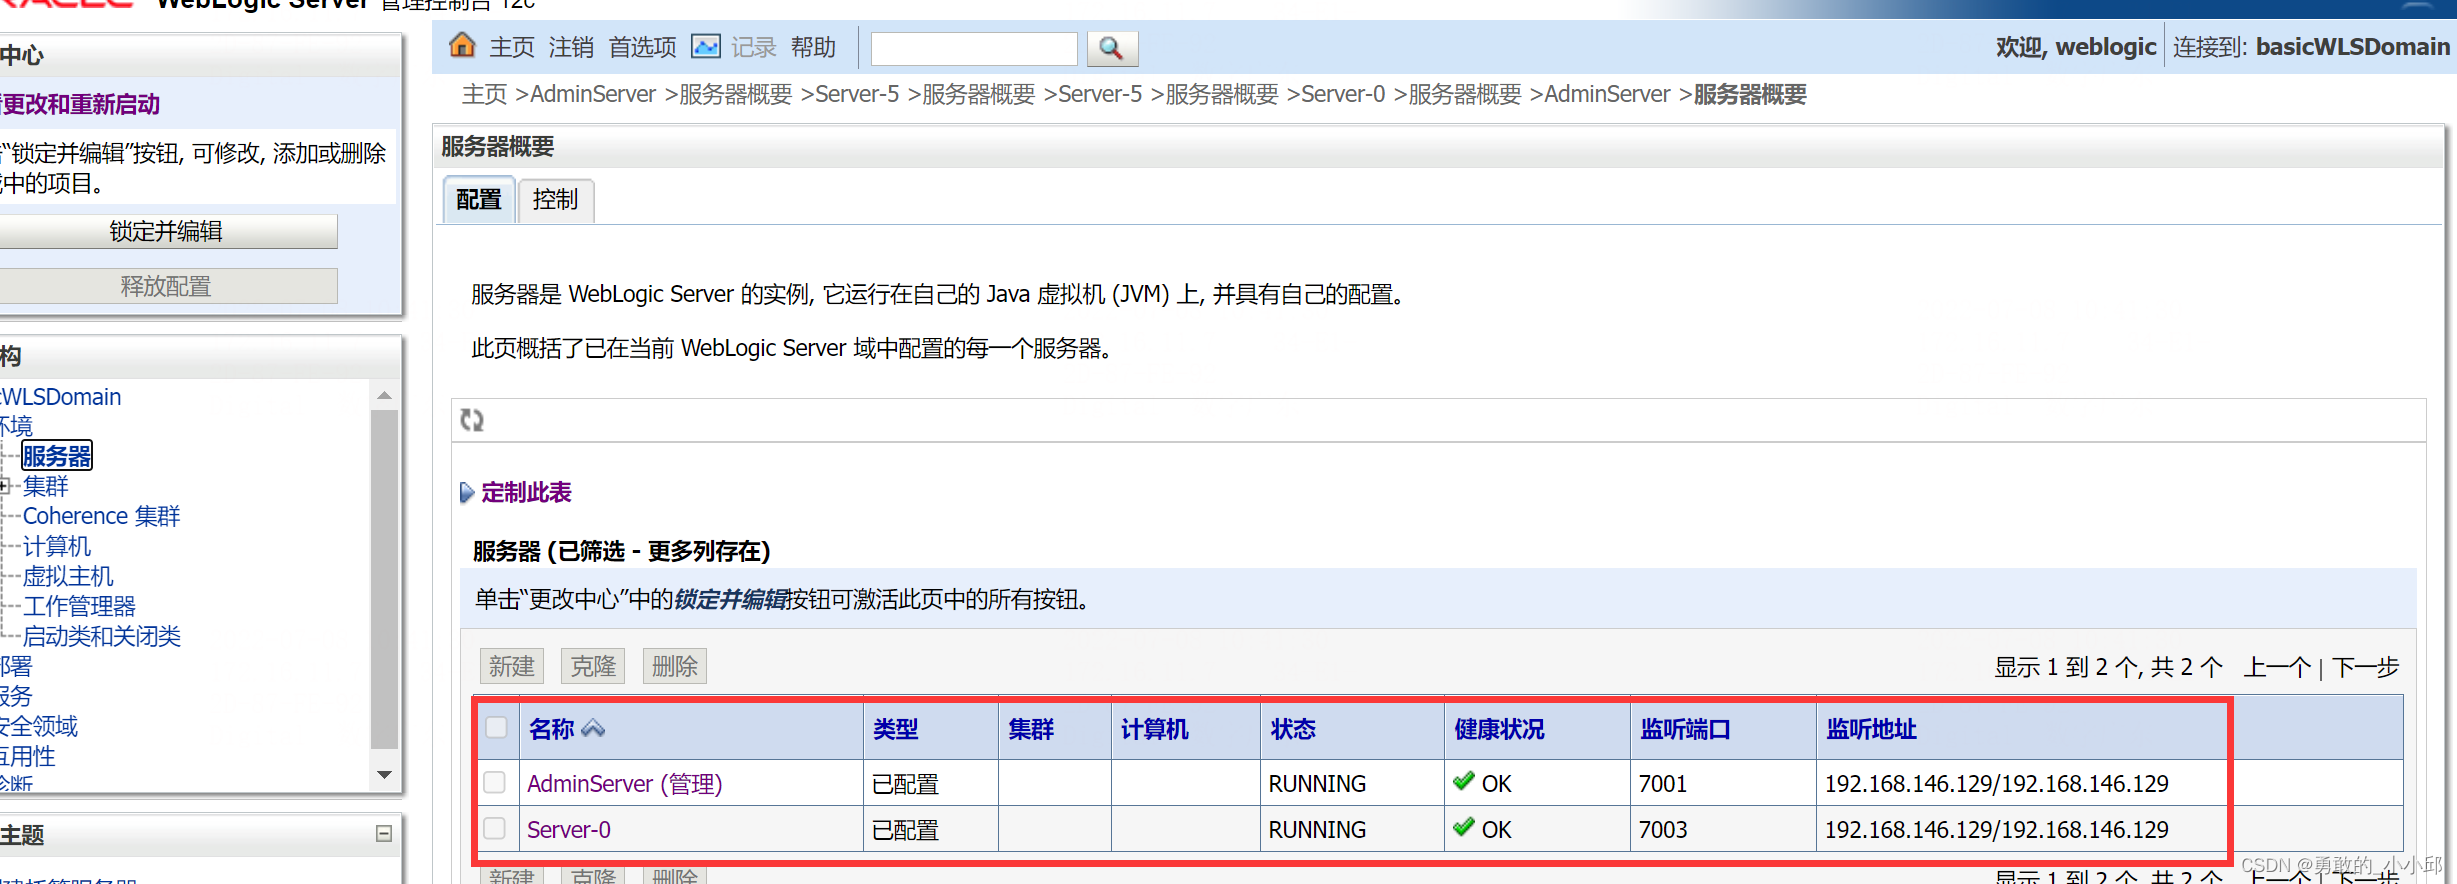Select 计算机 in domain tree
Viewport: 2457px width, 884px height.
(57, 546)
